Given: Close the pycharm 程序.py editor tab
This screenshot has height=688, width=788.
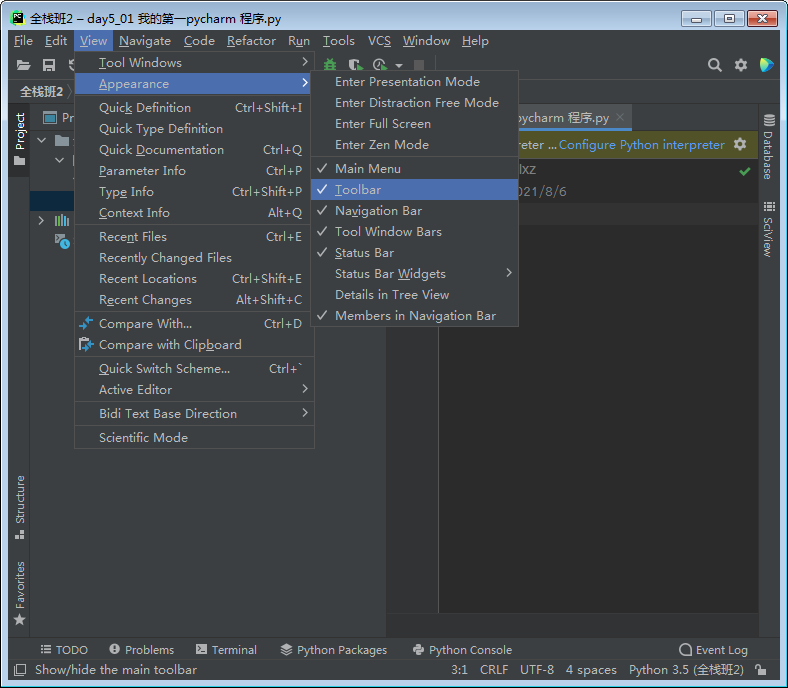Looking at the screenshot, I should [x=620, y=117].
